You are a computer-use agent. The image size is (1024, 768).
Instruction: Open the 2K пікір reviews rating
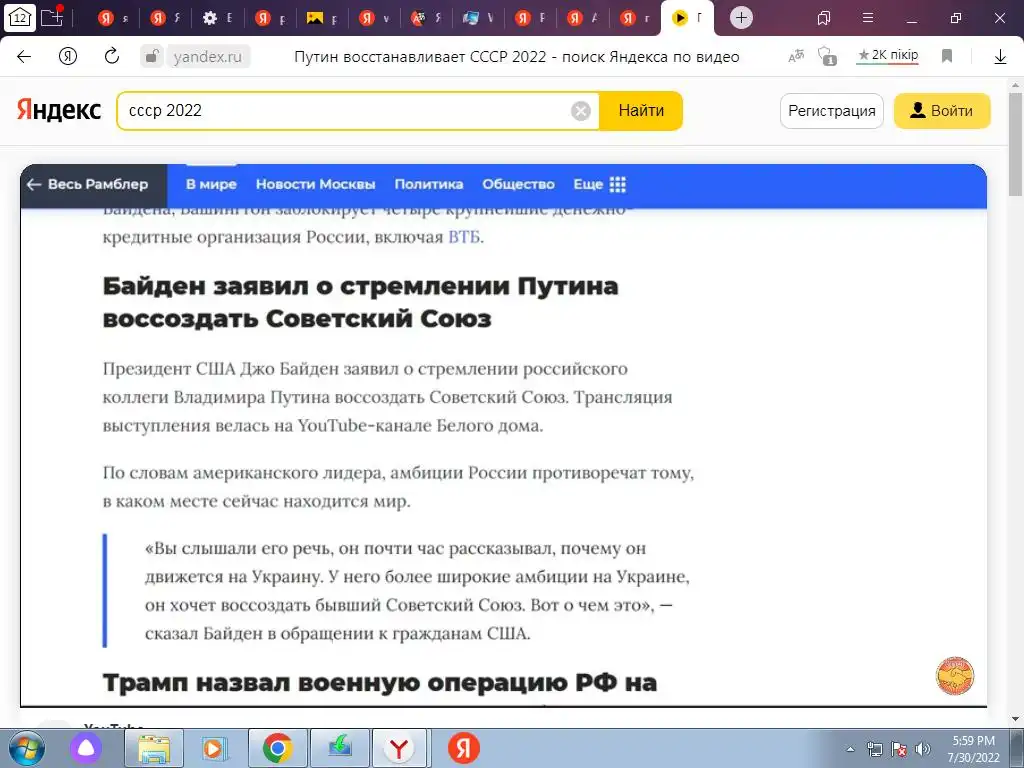[888, 56]
